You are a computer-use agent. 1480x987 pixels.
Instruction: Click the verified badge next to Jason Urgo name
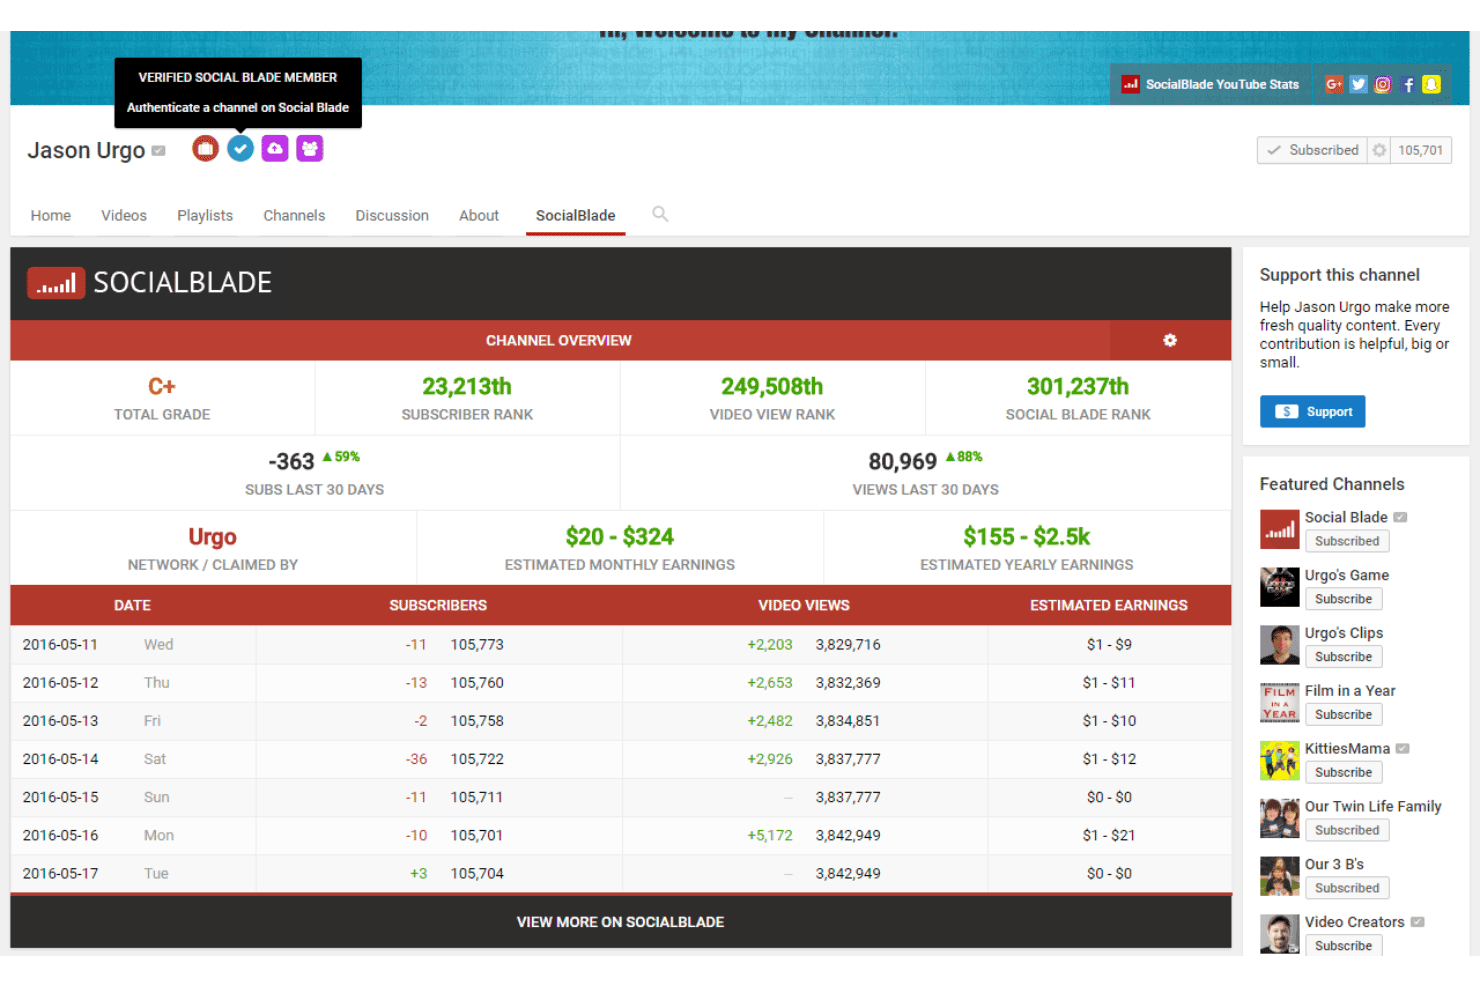158,151
